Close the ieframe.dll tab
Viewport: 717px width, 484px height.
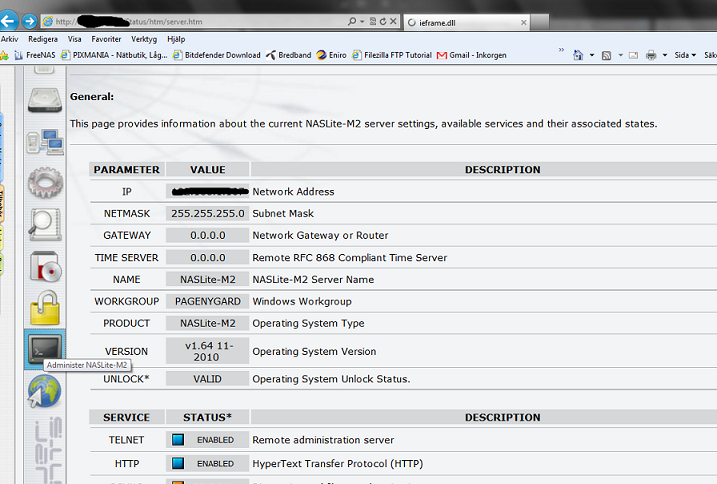pos(524,22)
